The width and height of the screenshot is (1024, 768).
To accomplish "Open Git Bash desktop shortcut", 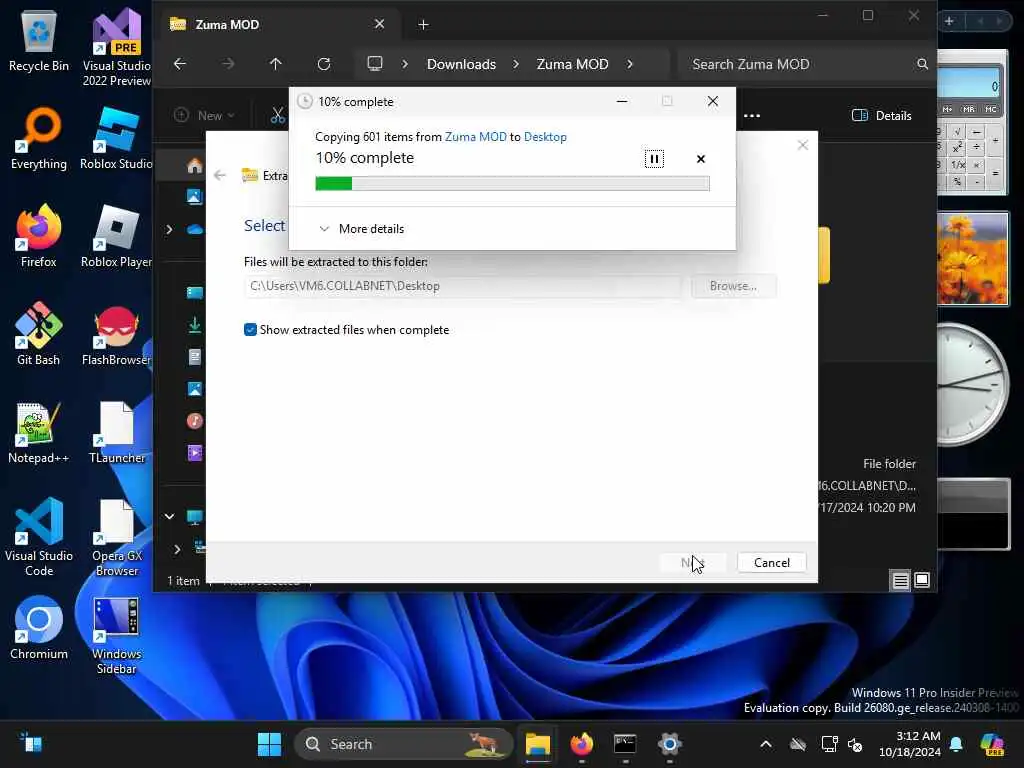I will (39, 333).
